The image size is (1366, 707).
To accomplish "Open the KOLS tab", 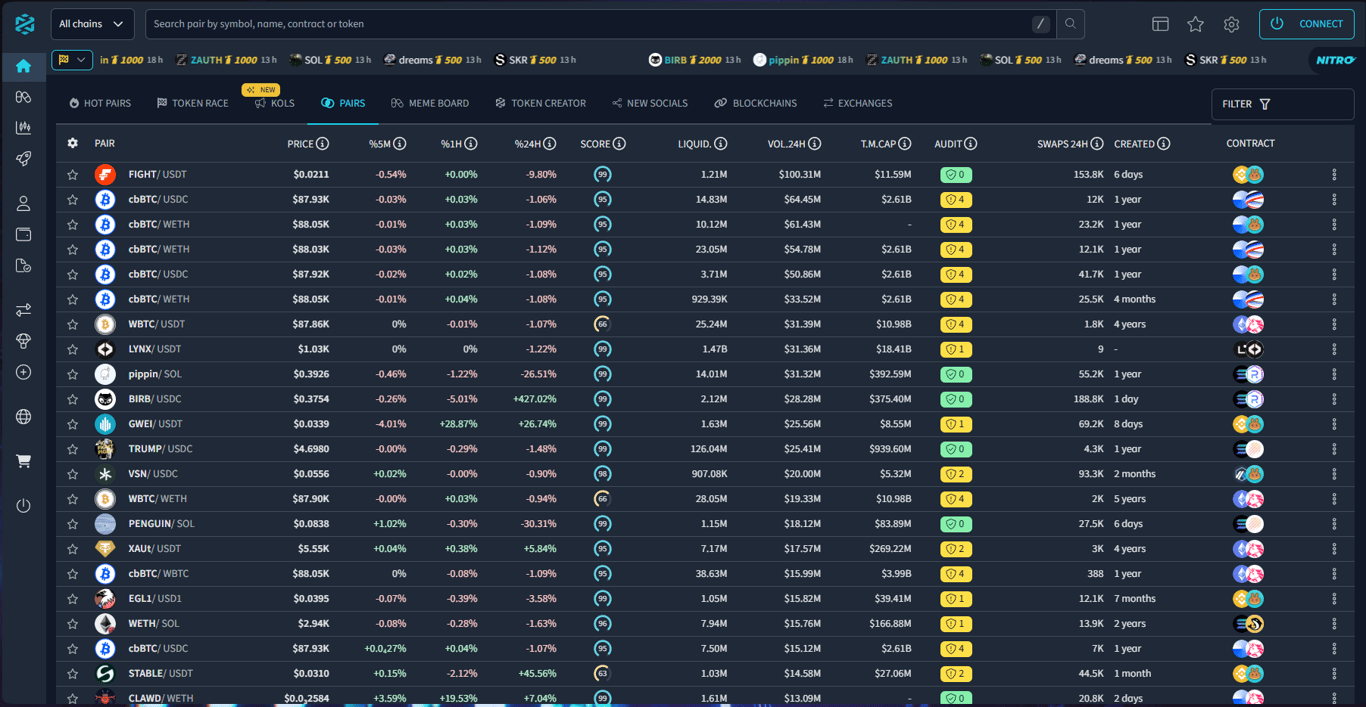I will (275, 103).
